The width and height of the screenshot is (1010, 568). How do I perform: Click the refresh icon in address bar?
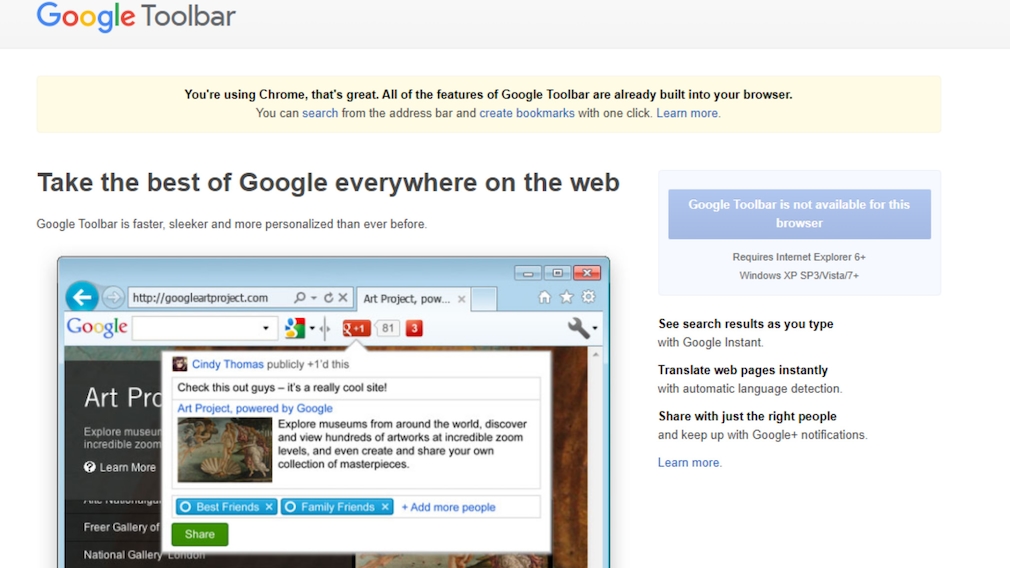tap(329, 298)
